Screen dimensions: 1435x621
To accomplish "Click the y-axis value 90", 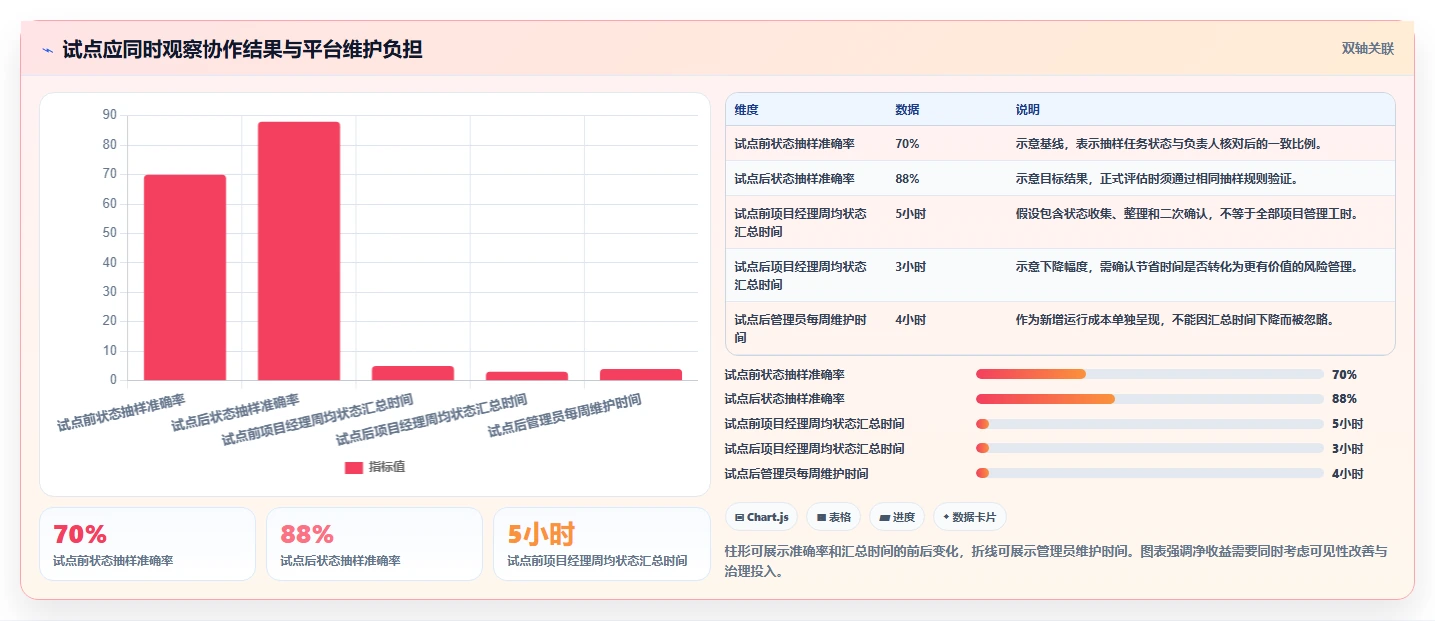I will (110, 115).
